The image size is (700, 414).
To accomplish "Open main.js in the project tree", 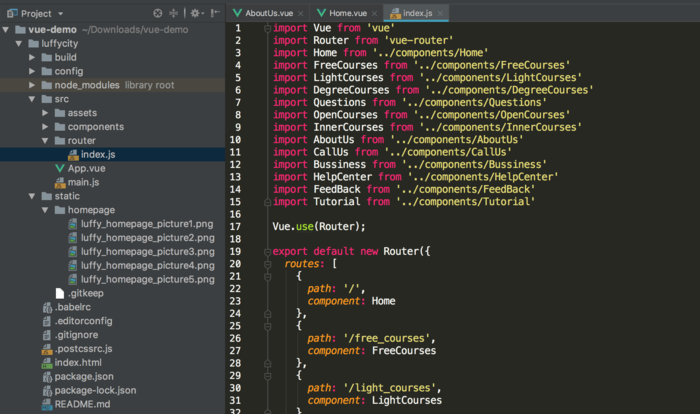I will 83,182.
